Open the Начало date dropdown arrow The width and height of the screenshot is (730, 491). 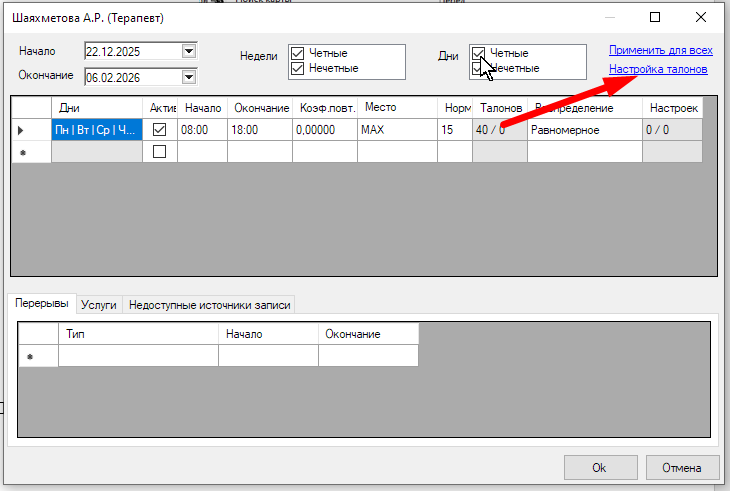188,52
